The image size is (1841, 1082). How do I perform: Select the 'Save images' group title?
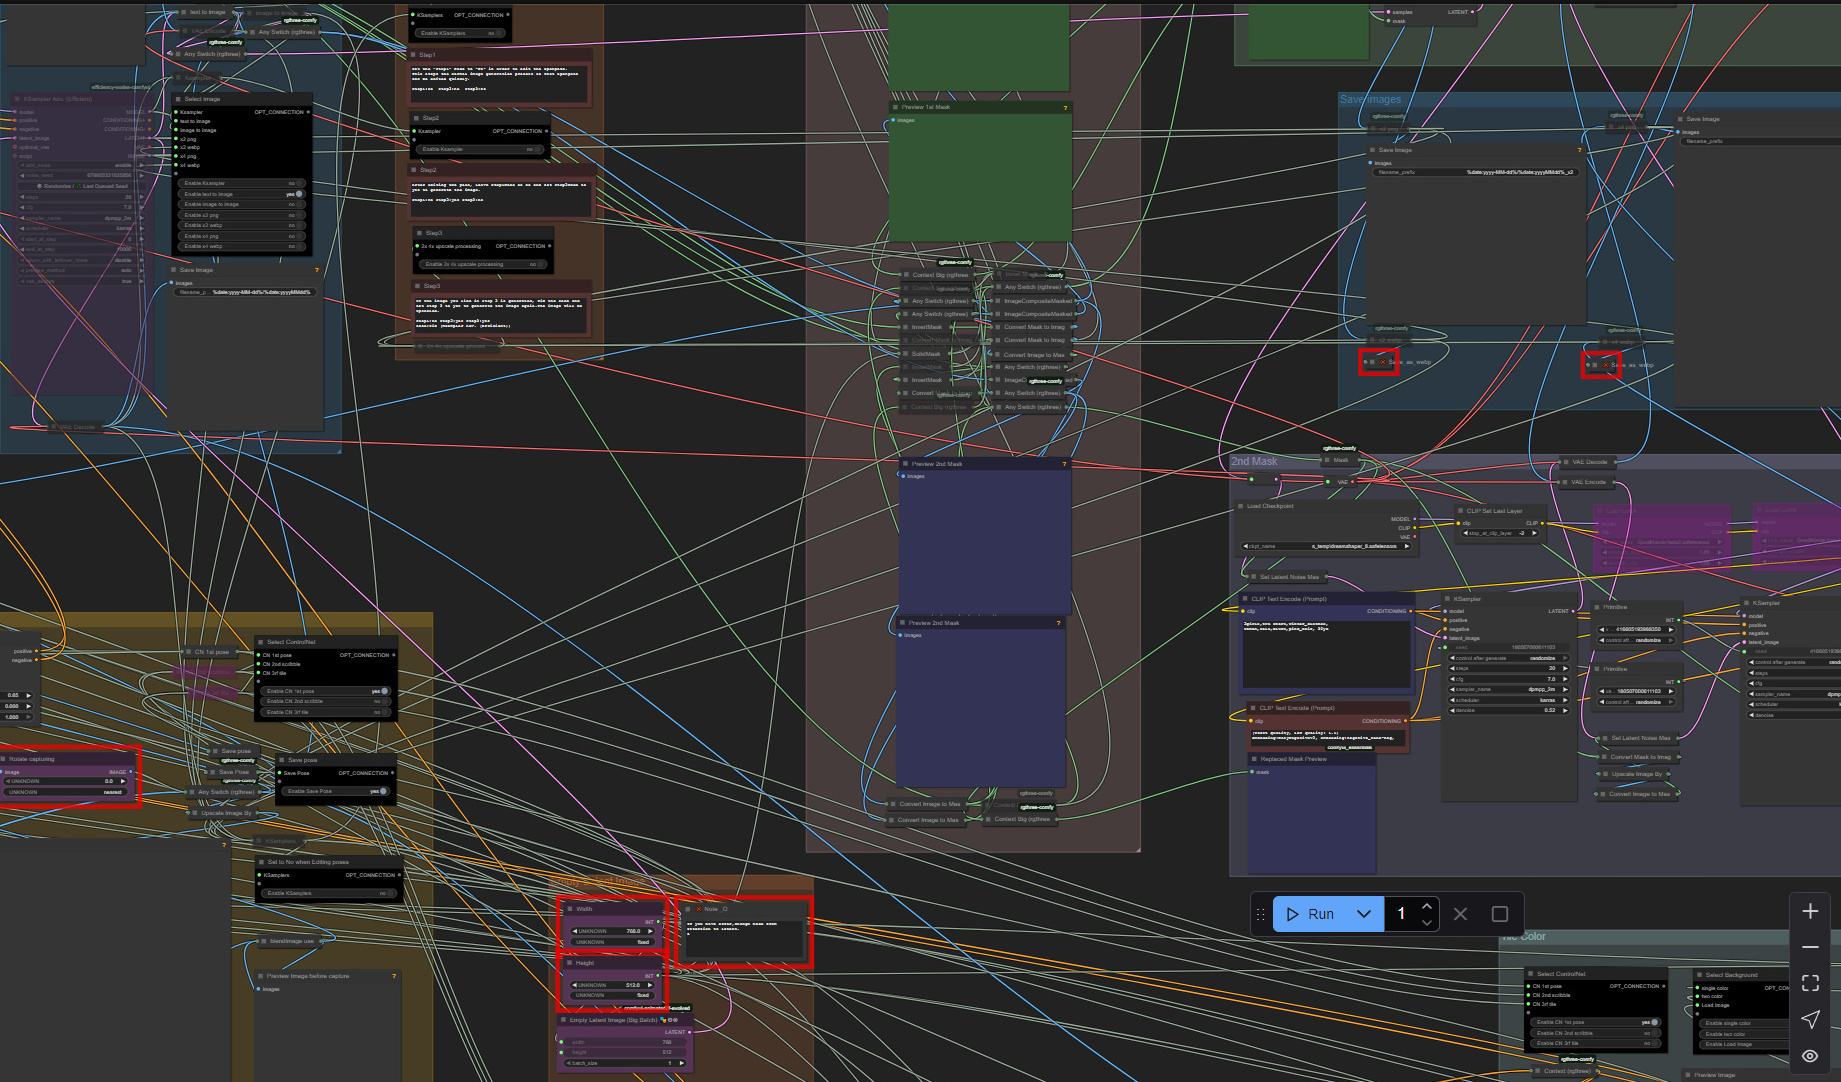[x=1370, y=99]
